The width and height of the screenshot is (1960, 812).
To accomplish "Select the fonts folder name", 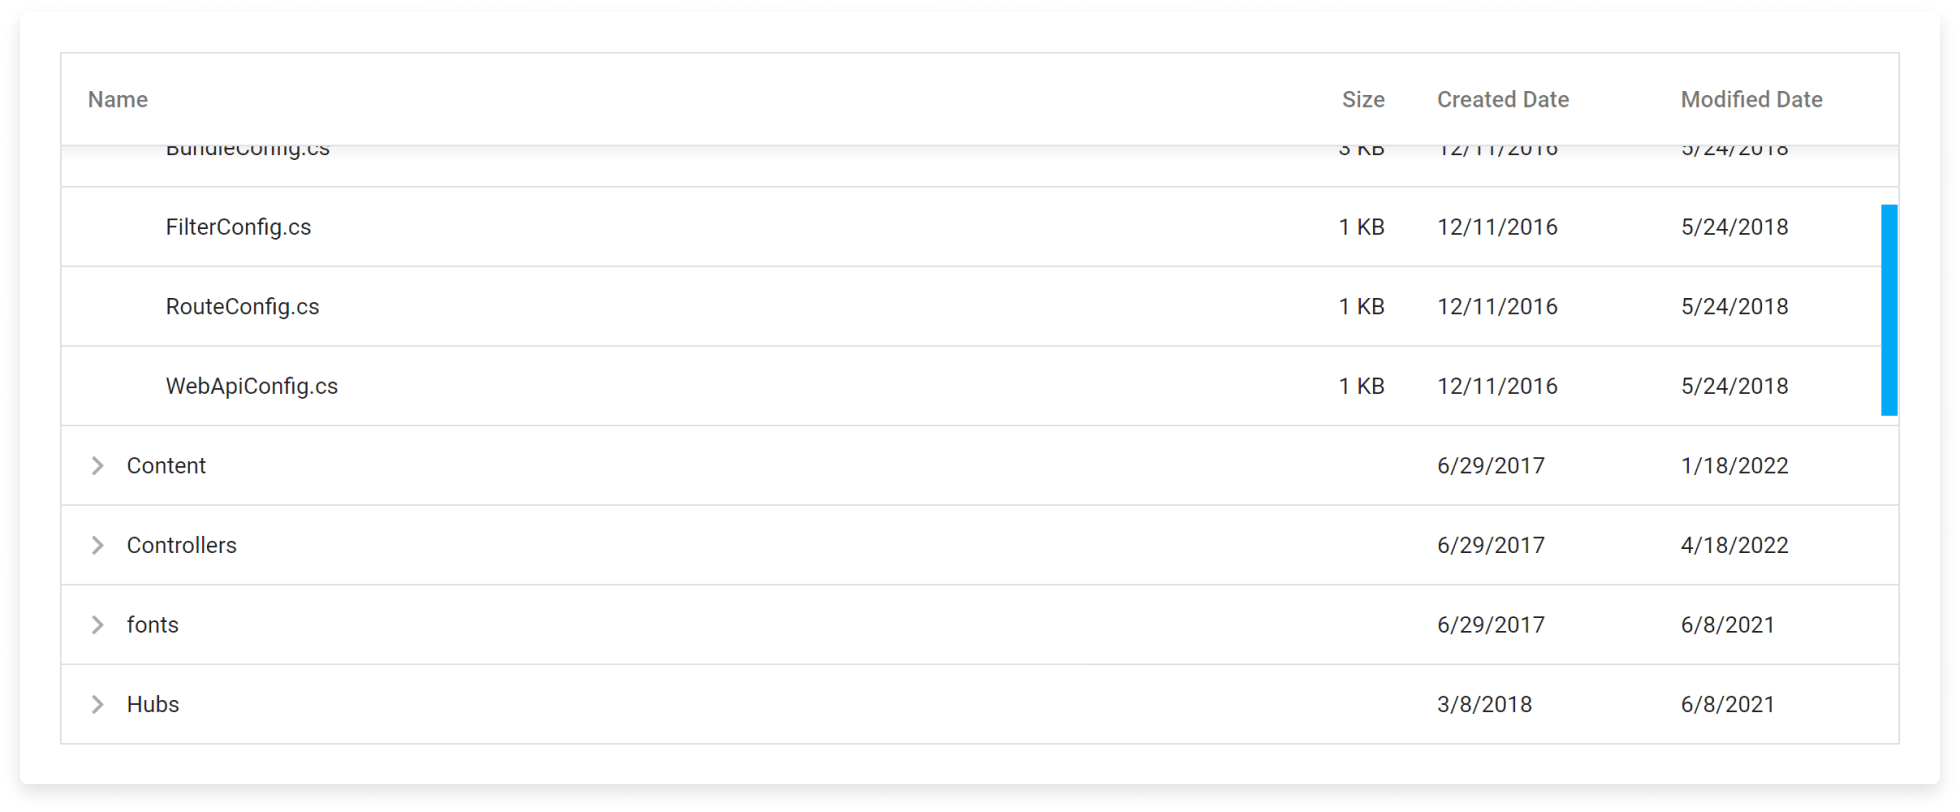I will [x=152, y=625].
